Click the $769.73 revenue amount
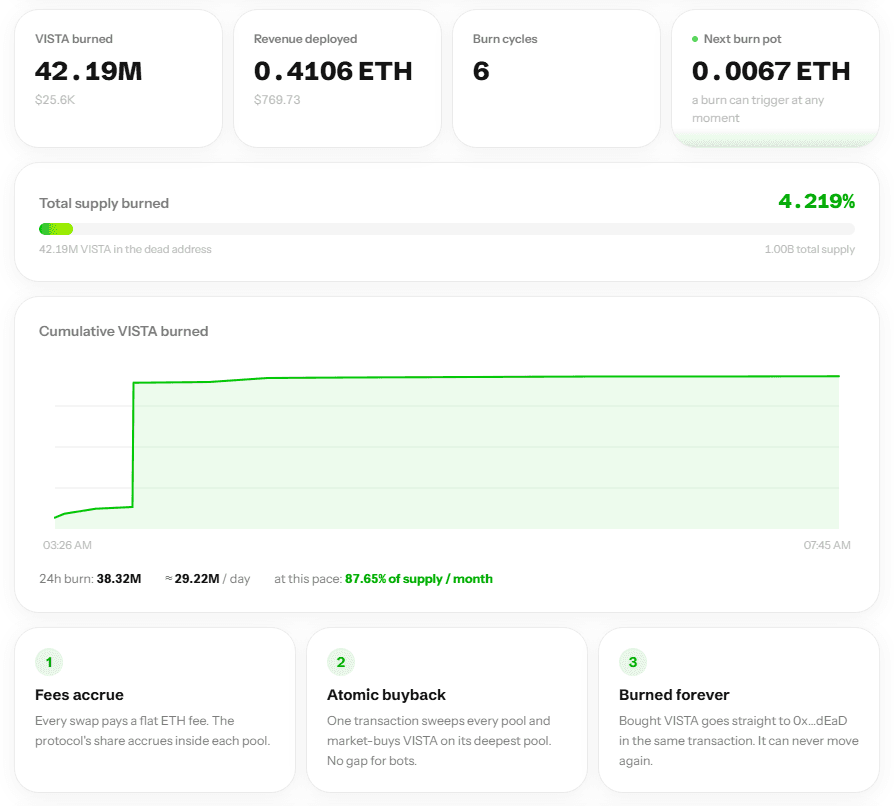Viewport: 894px width, 806px height. click(277, 100)
